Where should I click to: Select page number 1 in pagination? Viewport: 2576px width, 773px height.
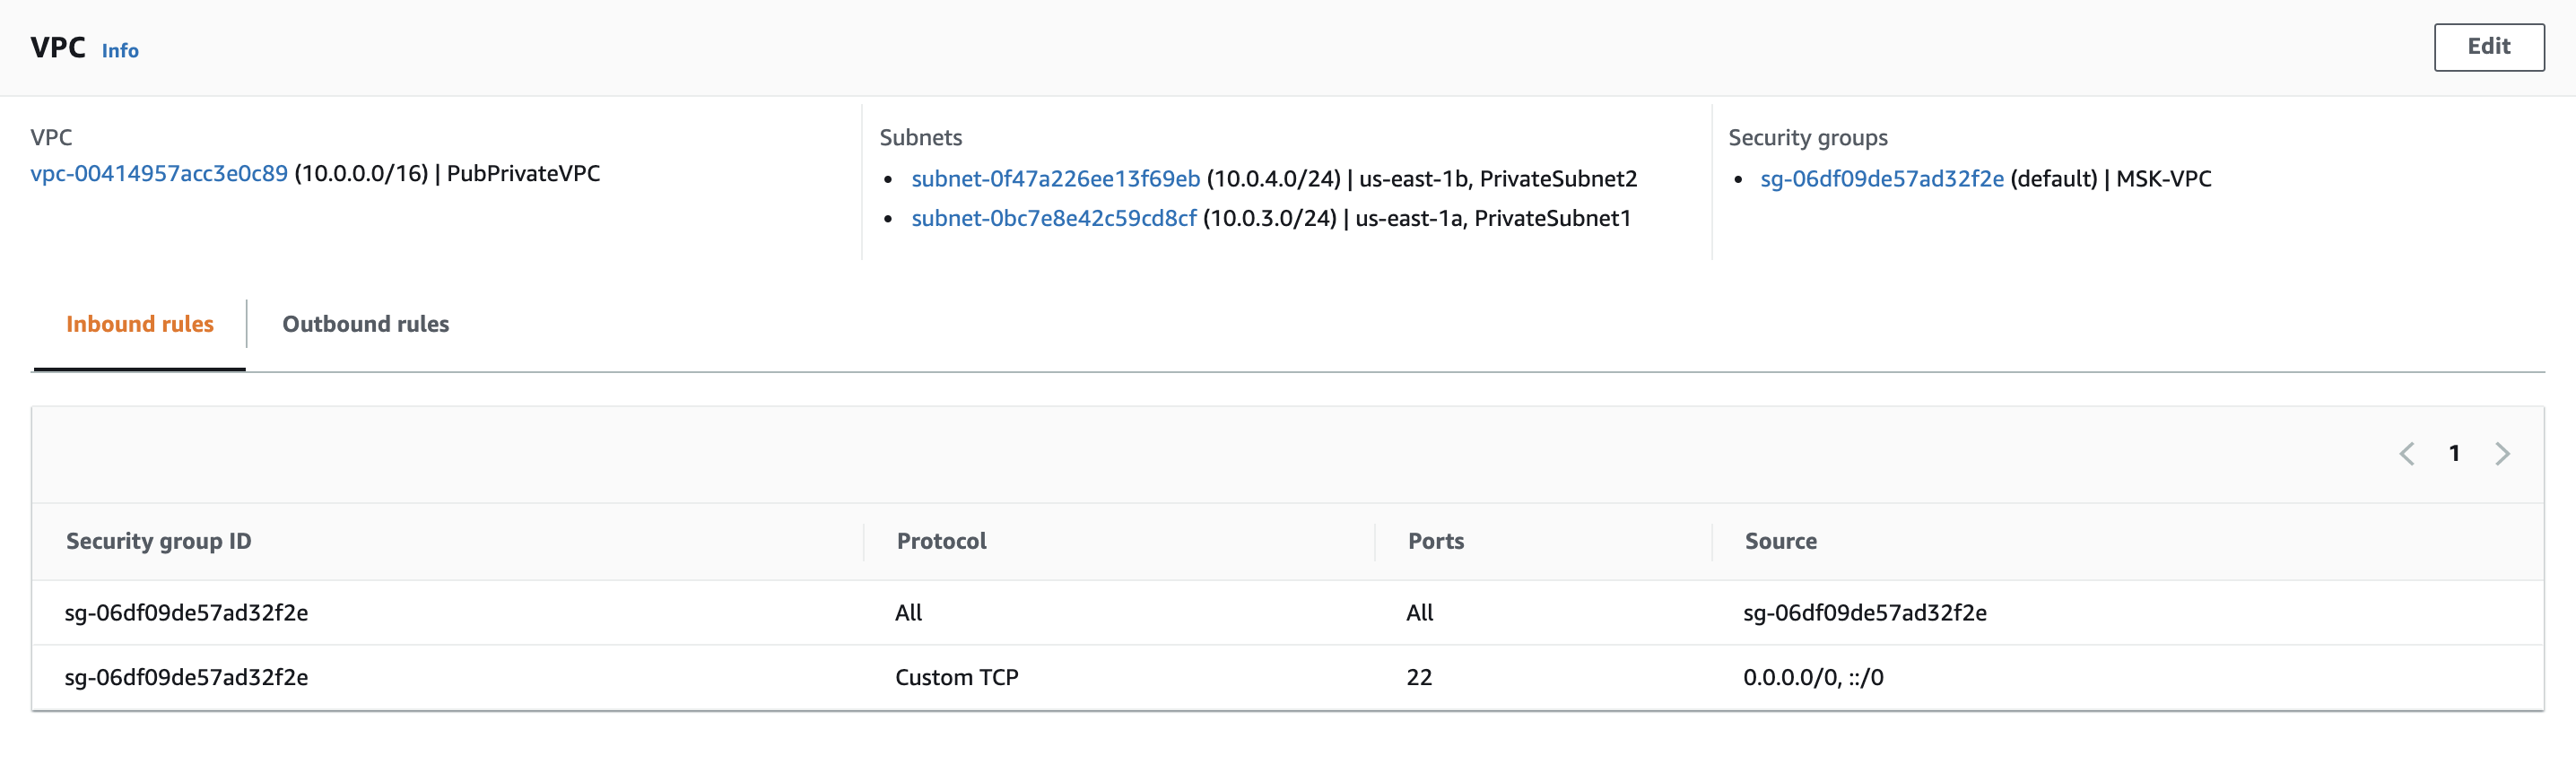point(2454,454)
